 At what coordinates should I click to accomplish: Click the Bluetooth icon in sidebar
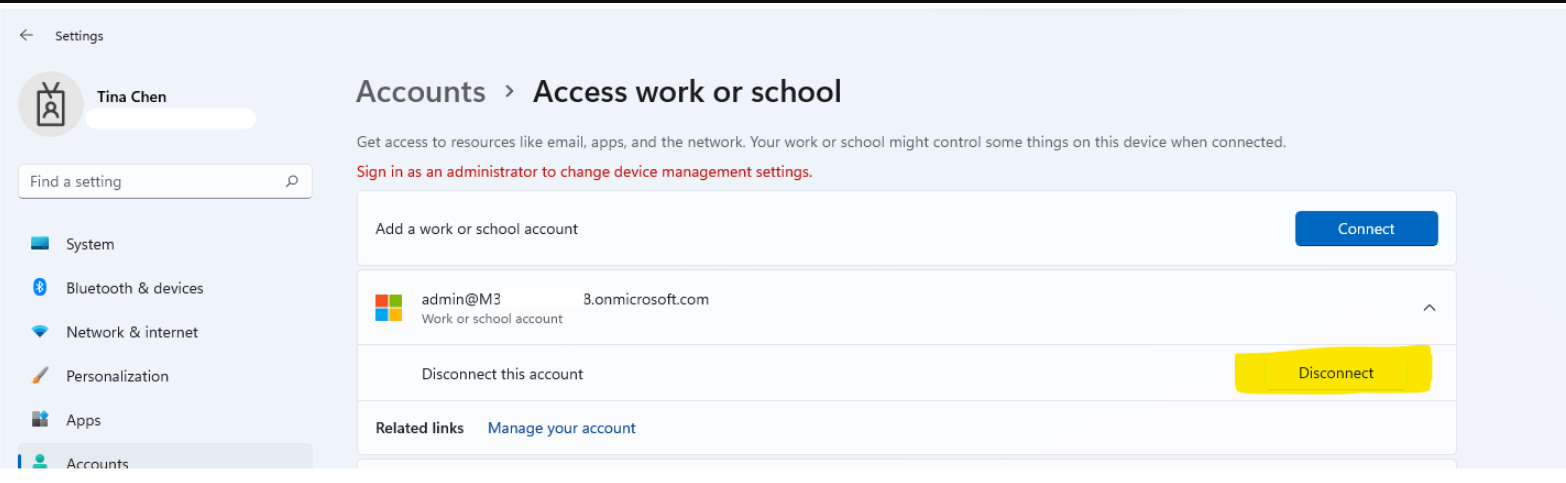click(40, 288)
